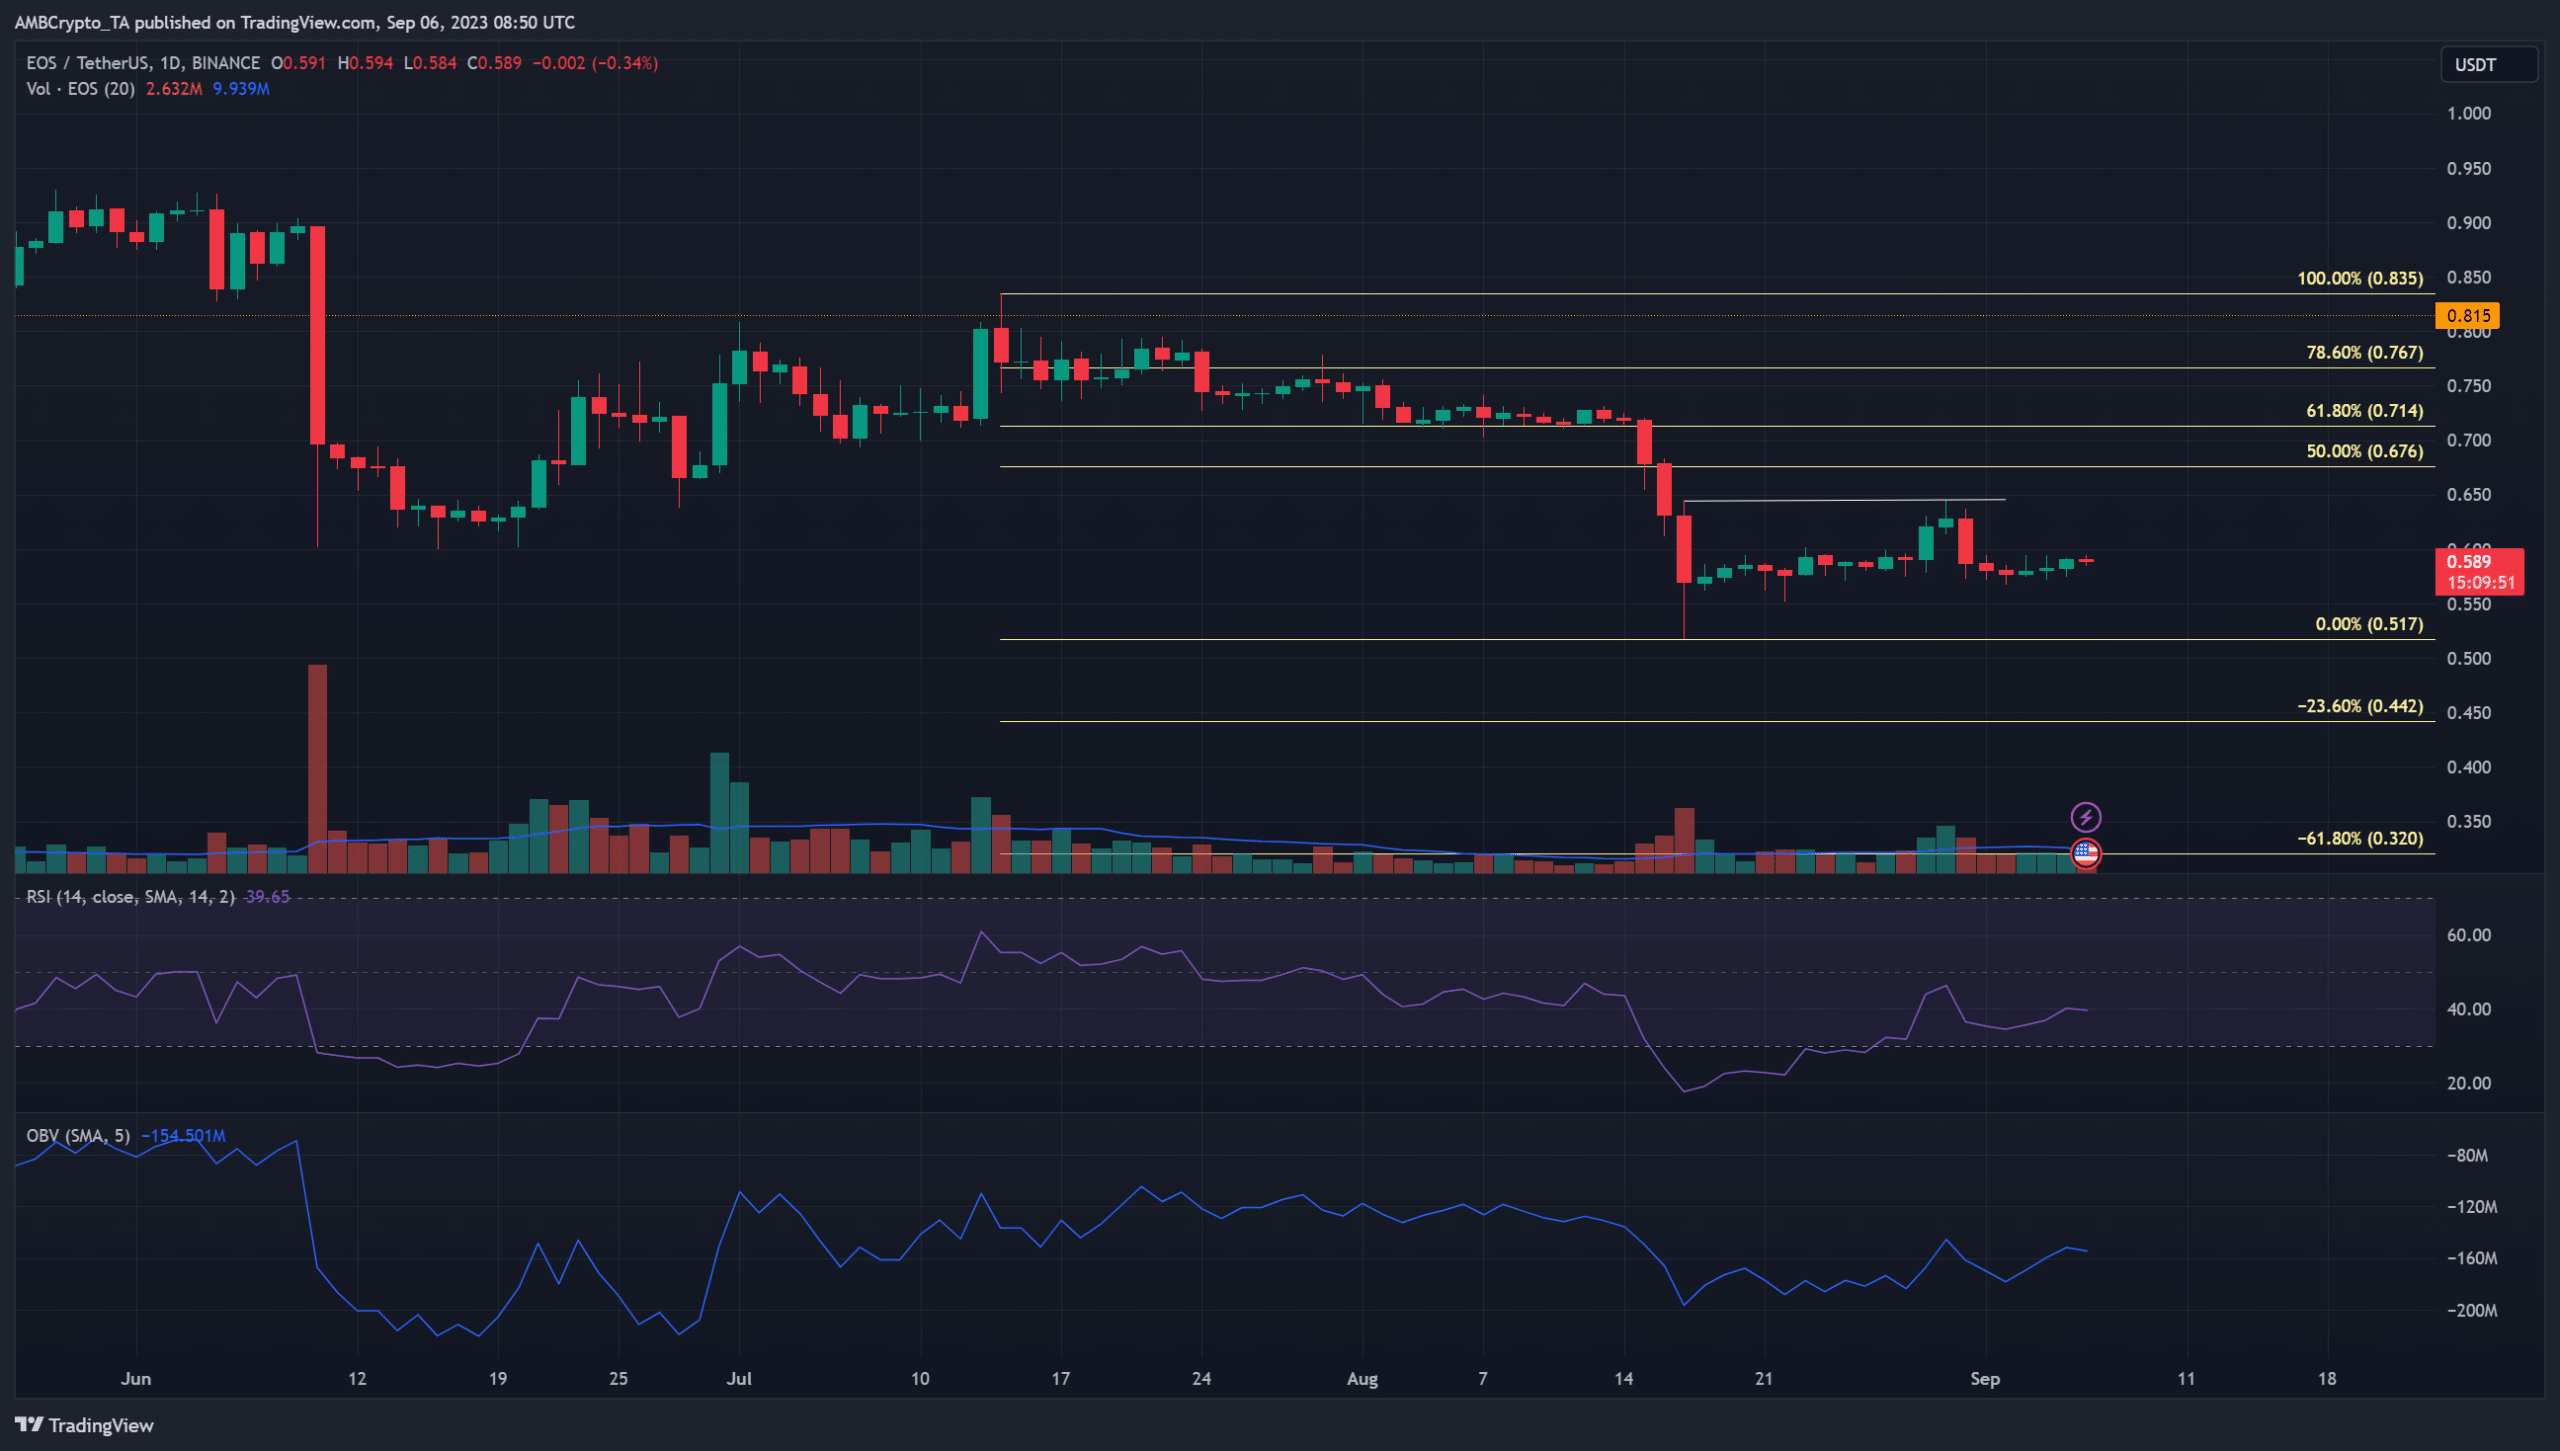
Task: Click the 24 date label on time axis
Action: tap(1201, 1379)
